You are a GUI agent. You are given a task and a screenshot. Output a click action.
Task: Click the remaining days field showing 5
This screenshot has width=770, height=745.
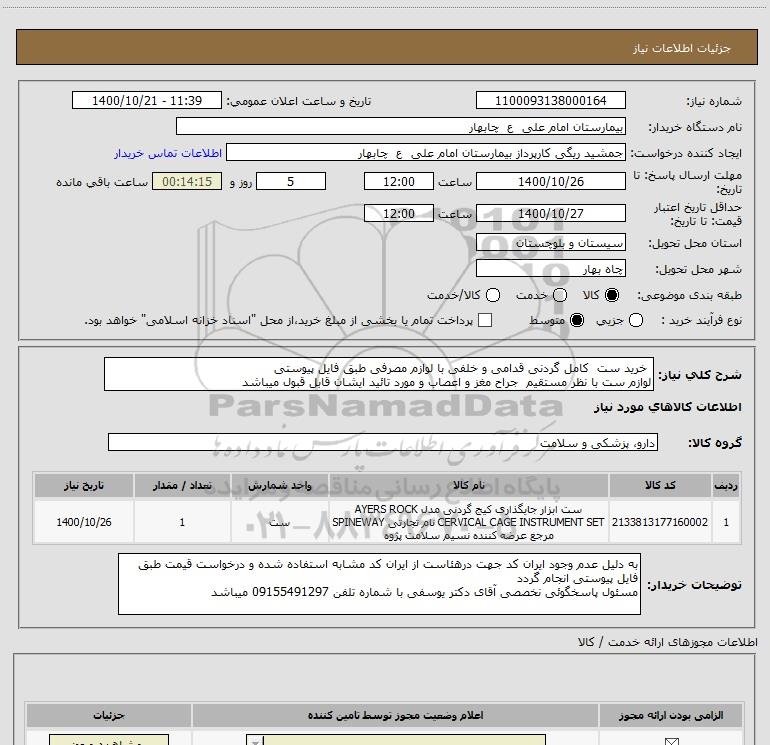pos(291,181)
